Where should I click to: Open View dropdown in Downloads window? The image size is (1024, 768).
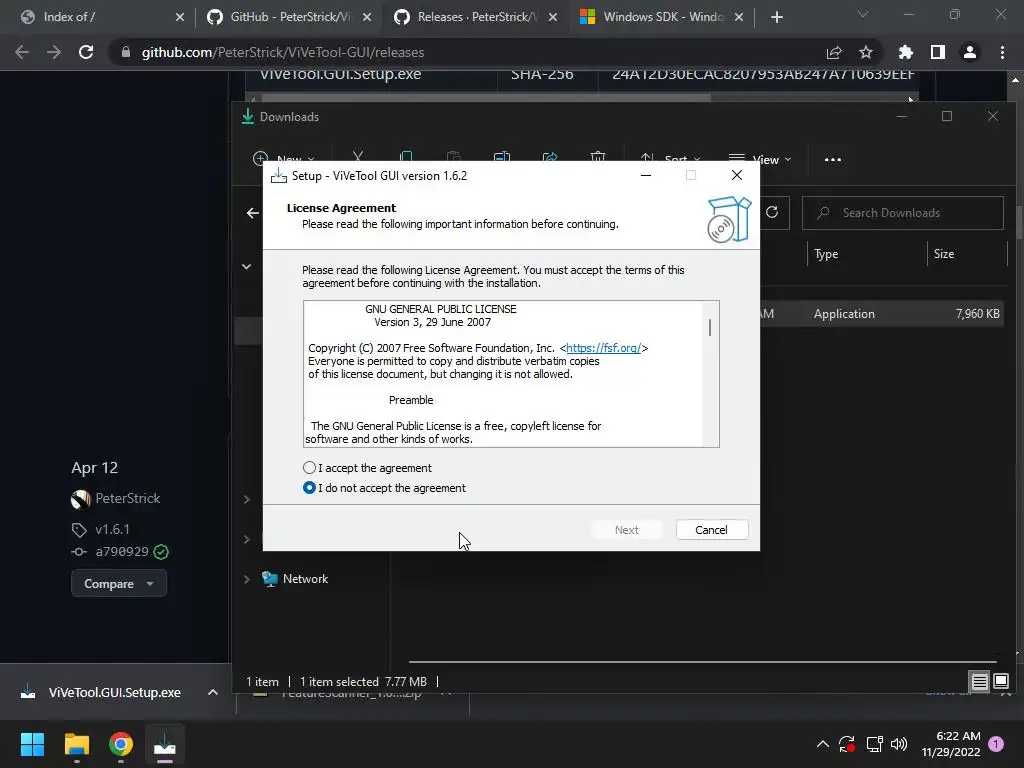pyautogui.click(x=760, y=159)
